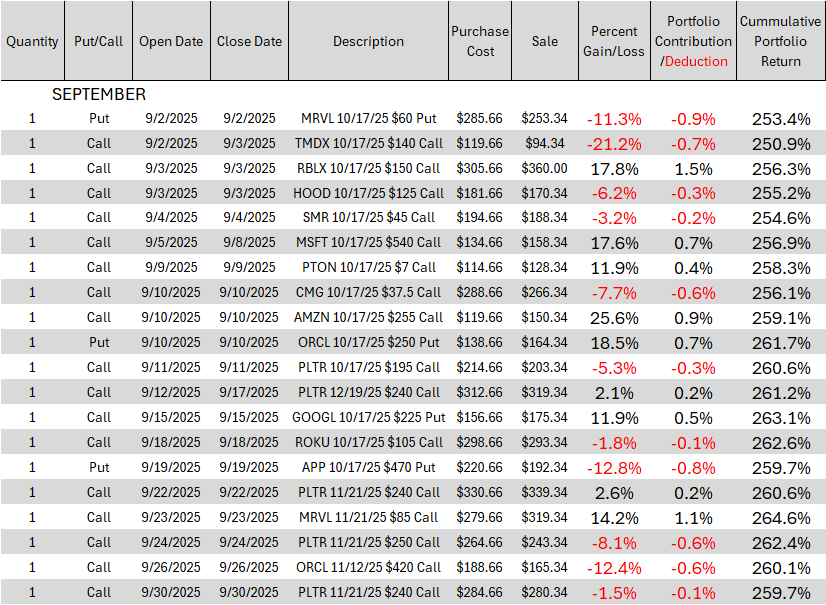Select the GOOGL 10/17/25 $225 Put cell
826x605 pixels.
(369, 417)
